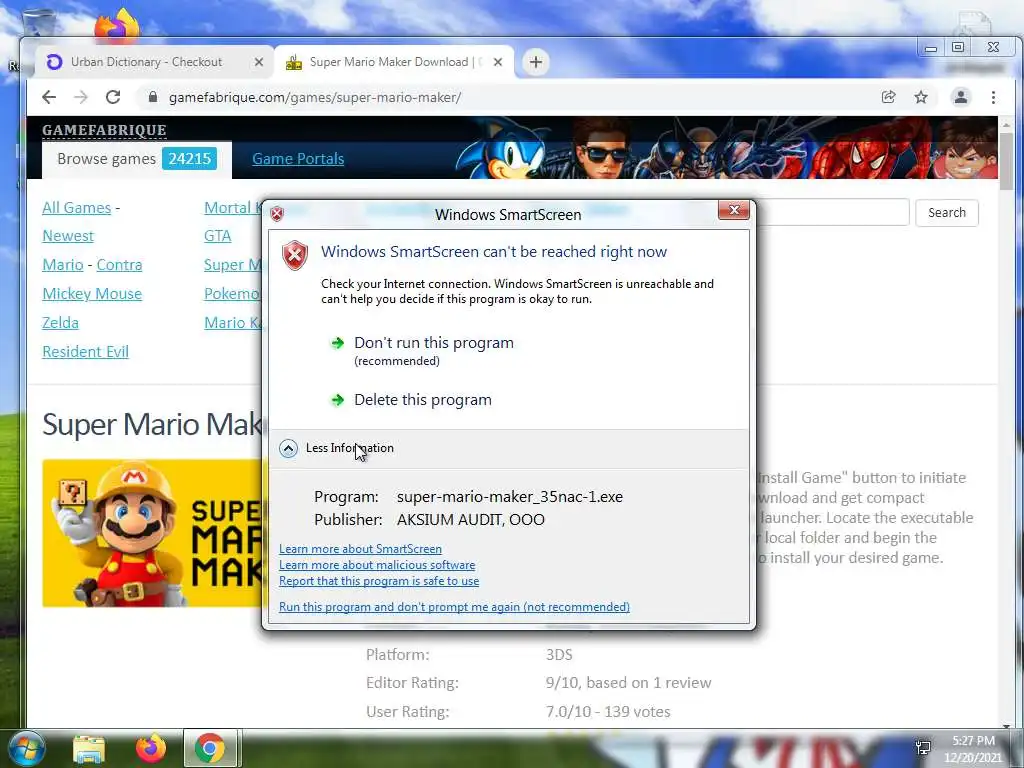Click the padlock site security icon
Screen dimensions: 1024x768
click(x=153, y=97)
